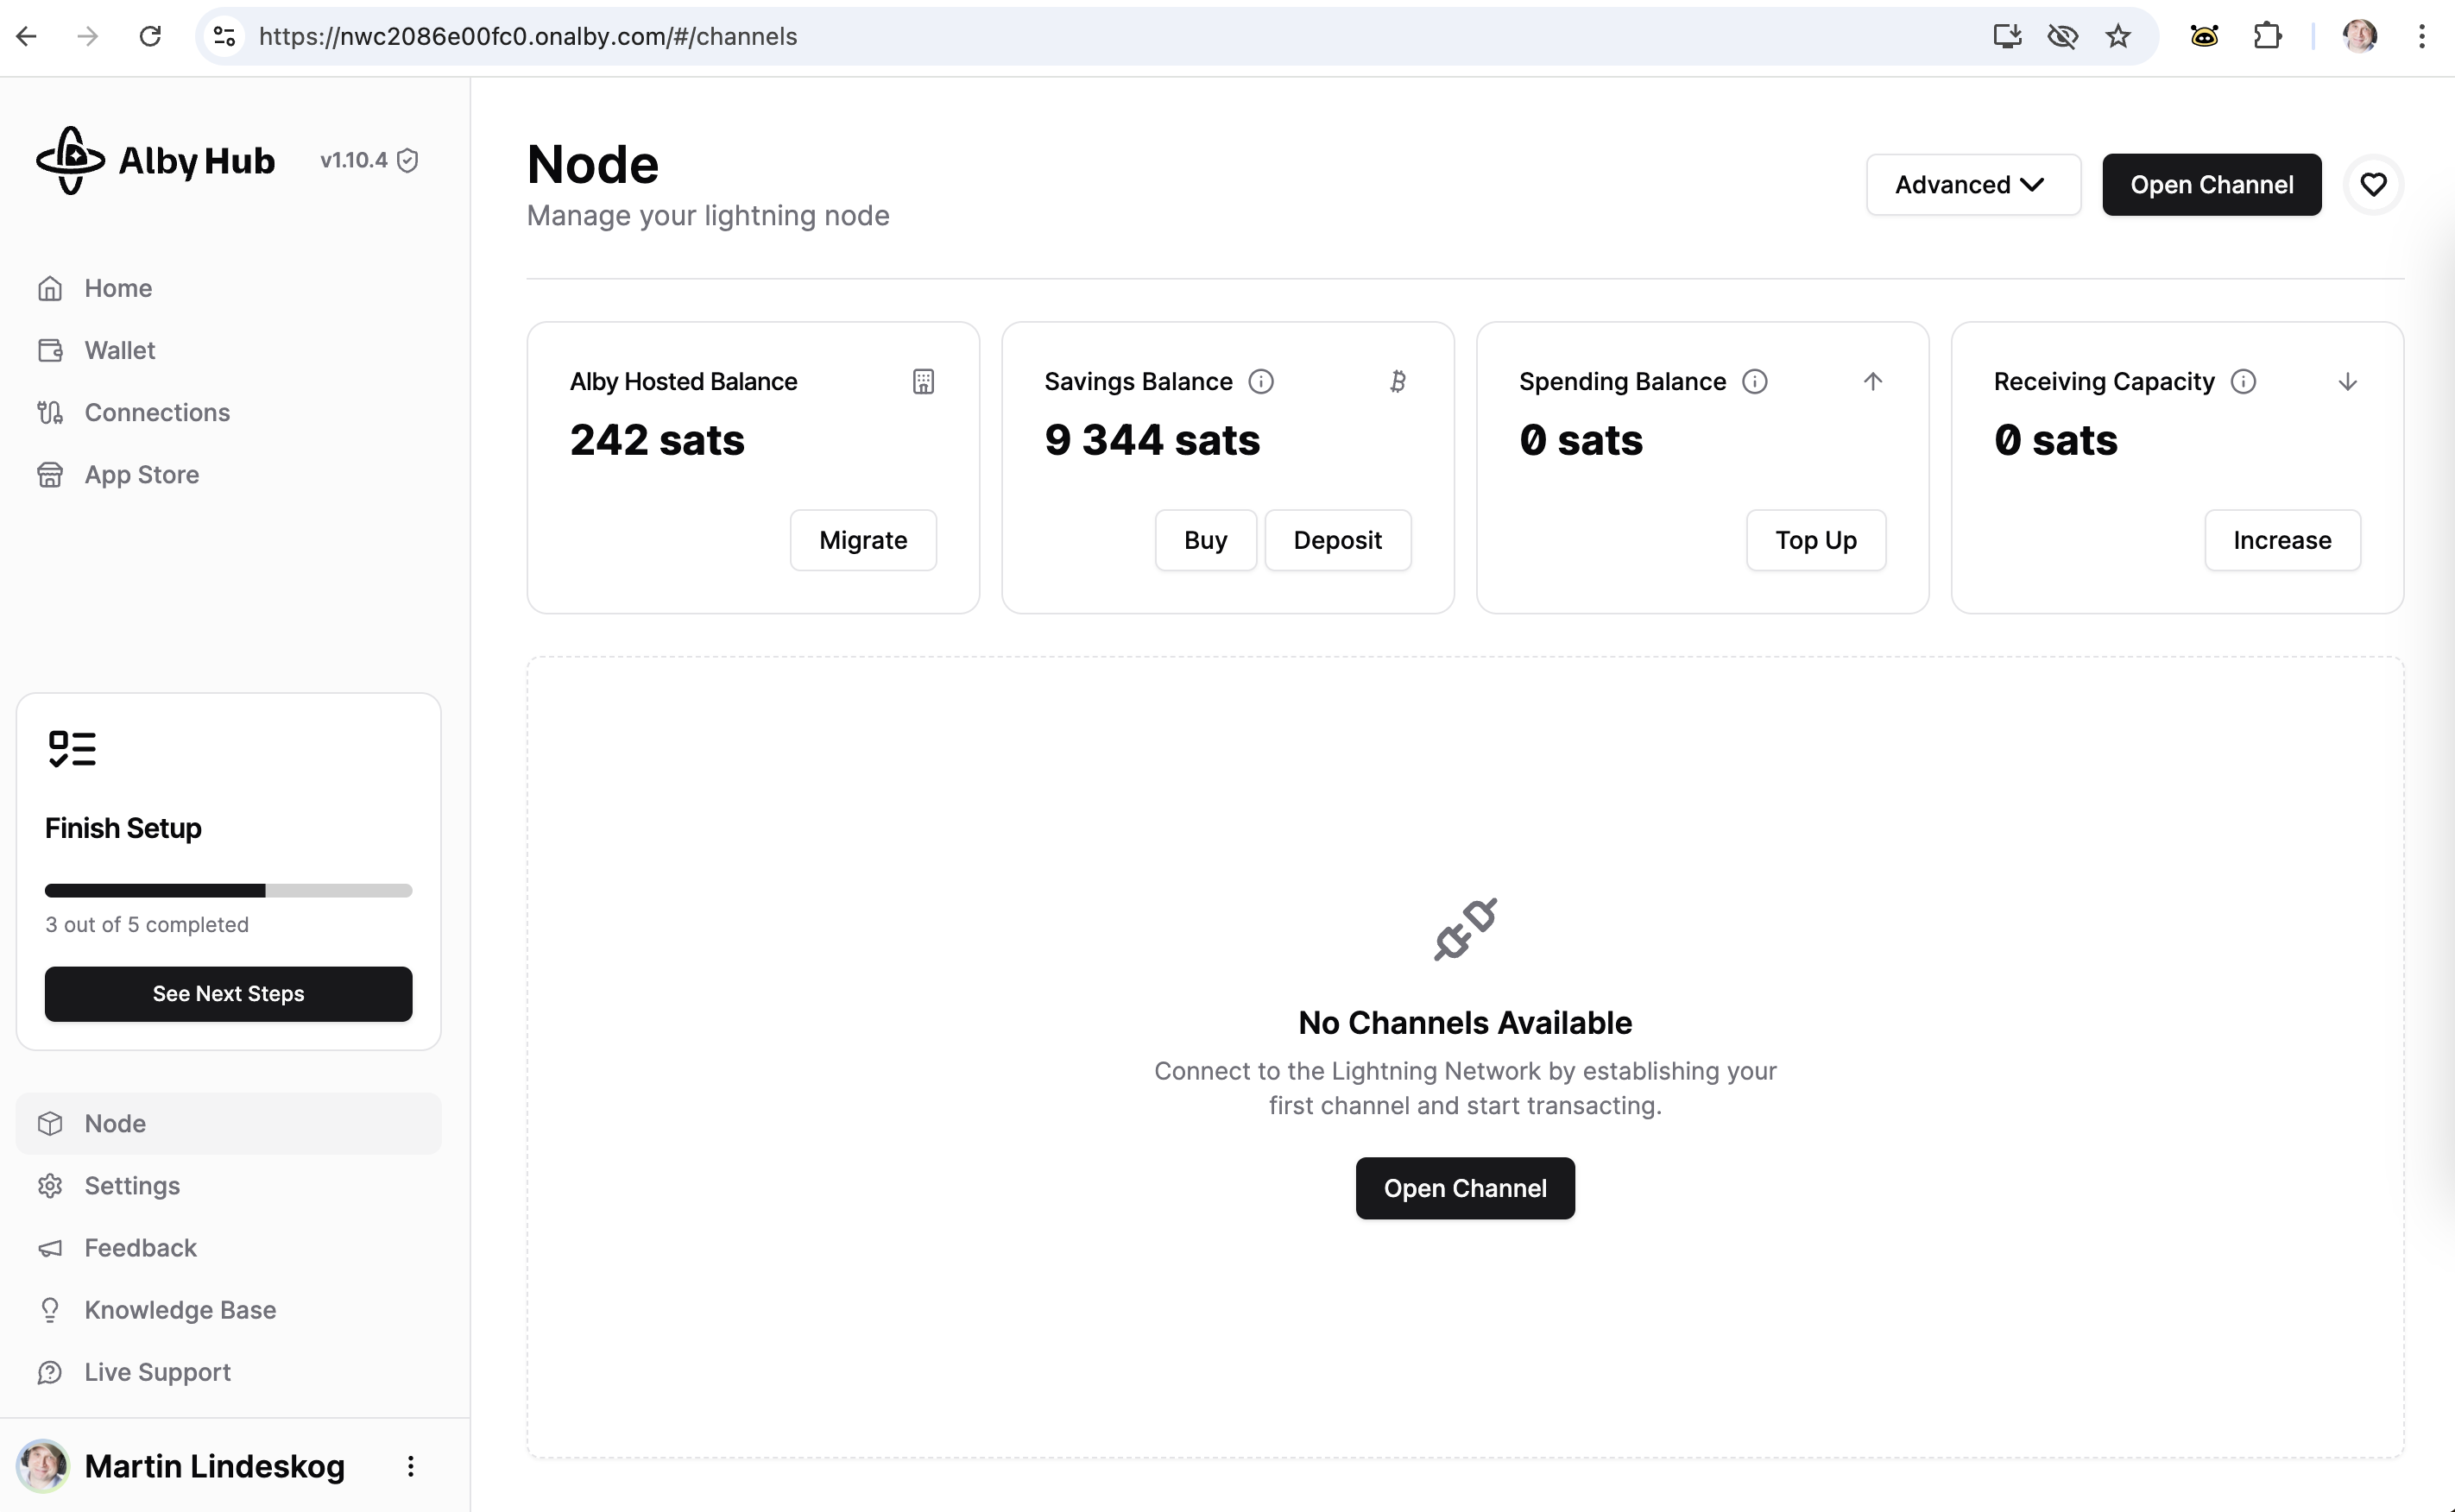Open Martin Lindeskog's avatar in sidebar footer
This screenshot has width=2455, height=1512.
point(42,1466)
